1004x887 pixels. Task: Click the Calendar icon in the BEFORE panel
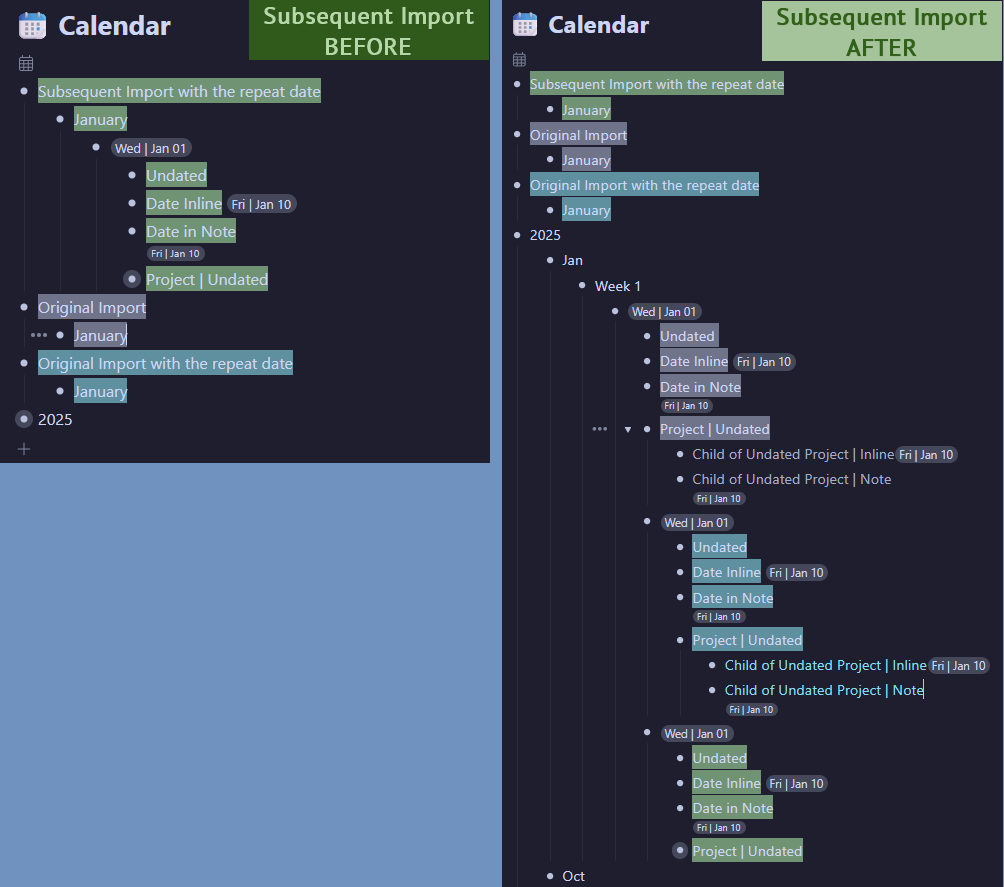click(33, 26)
